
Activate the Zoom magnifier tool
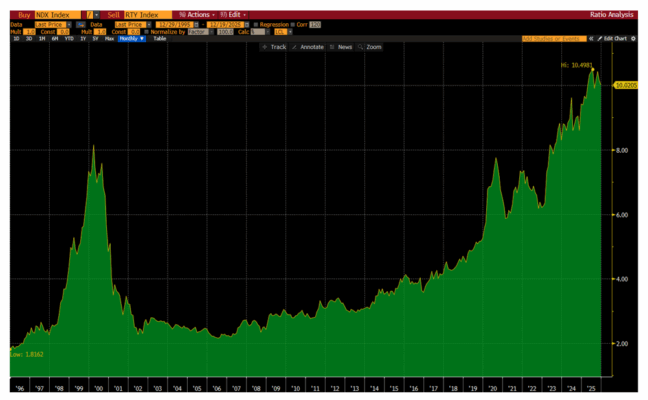tap(360, 47)
